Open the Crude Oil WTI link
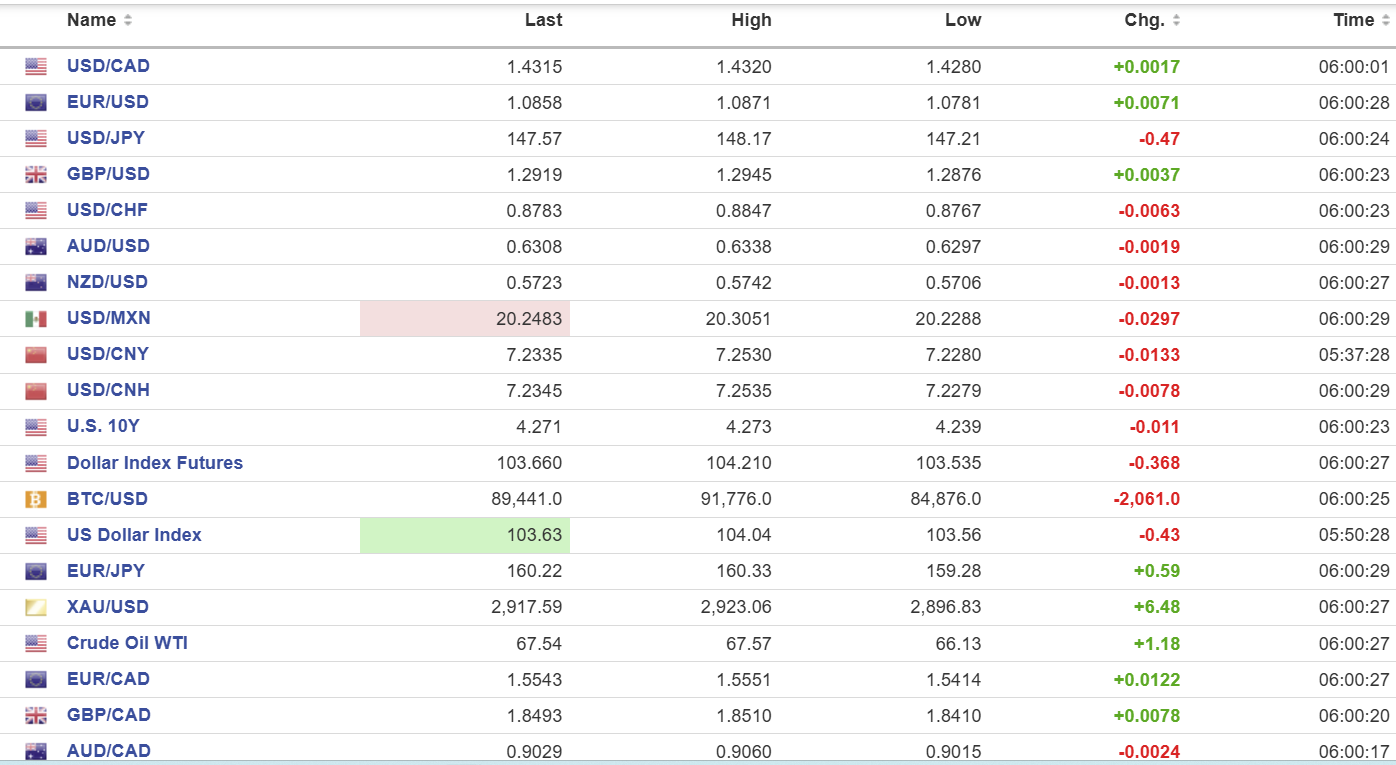 tap(127, 643)
